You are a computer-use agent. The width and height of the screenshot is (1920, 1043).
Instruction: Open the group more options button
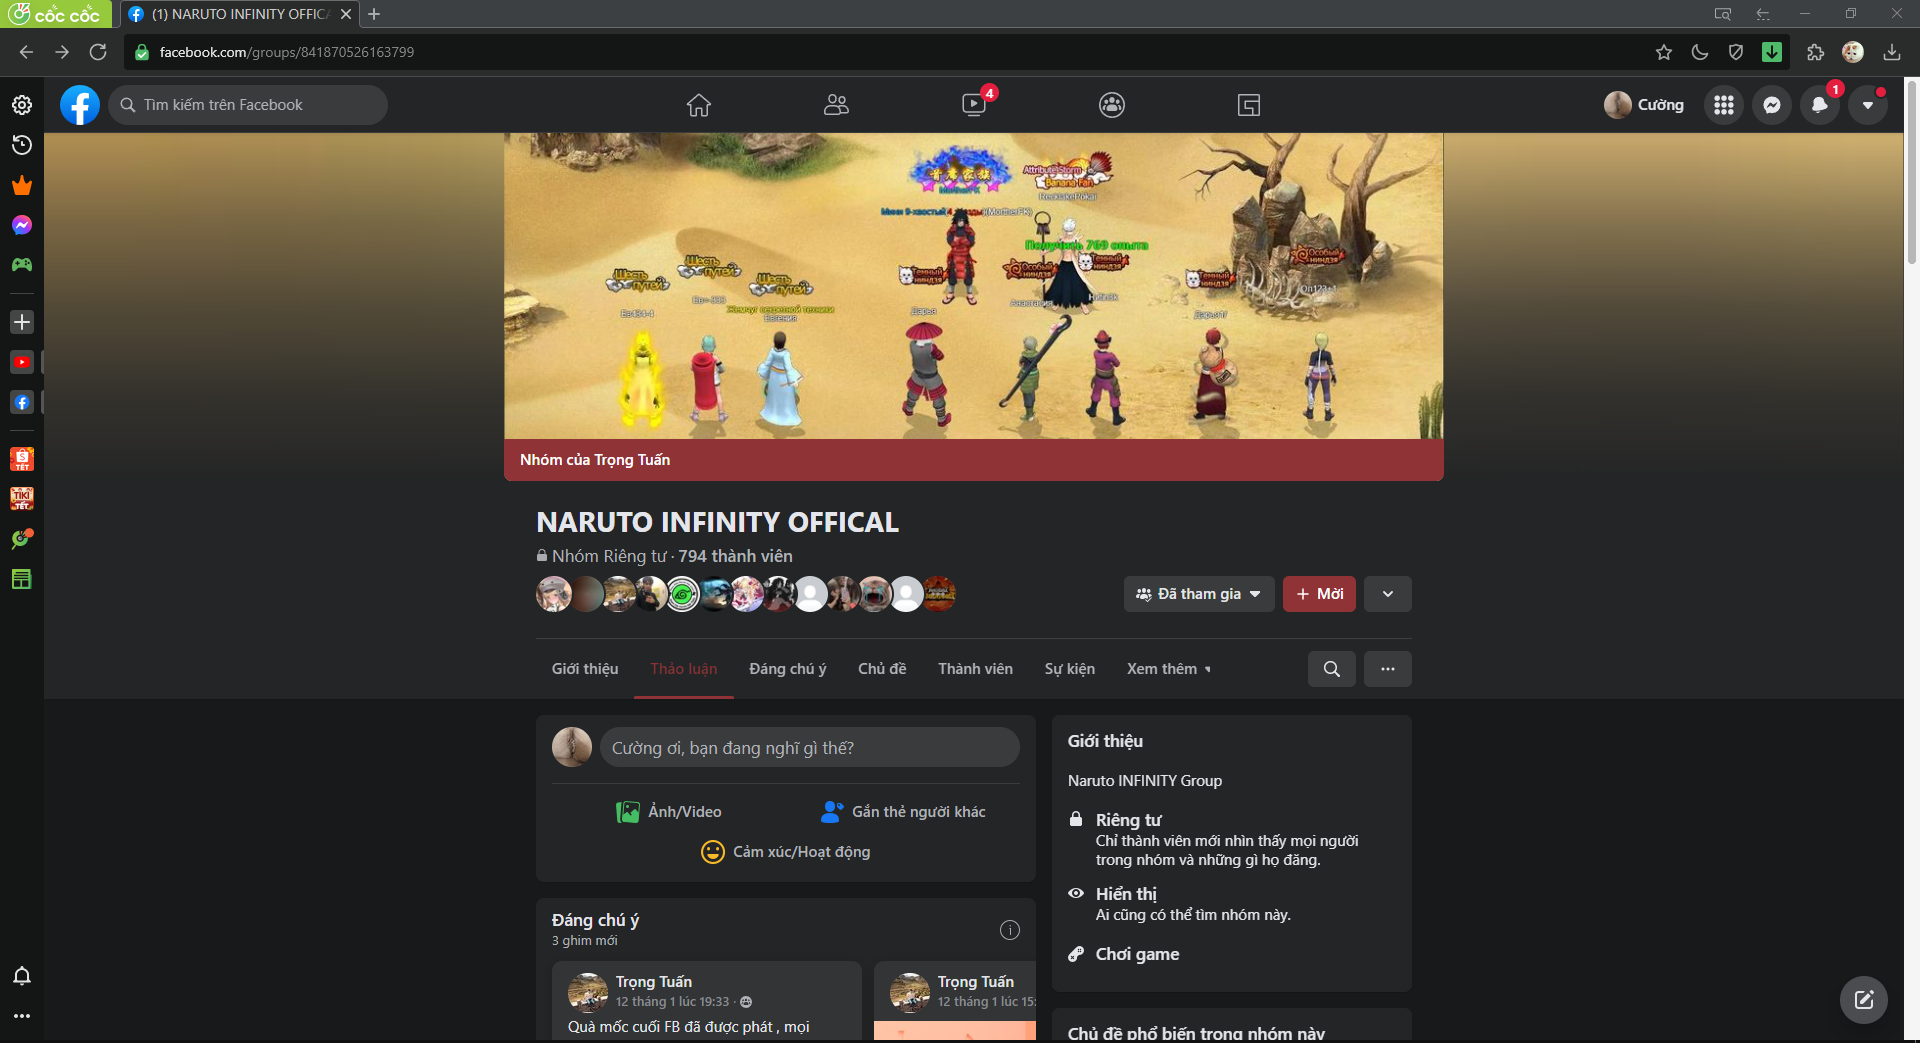(x=1388, y=669)
